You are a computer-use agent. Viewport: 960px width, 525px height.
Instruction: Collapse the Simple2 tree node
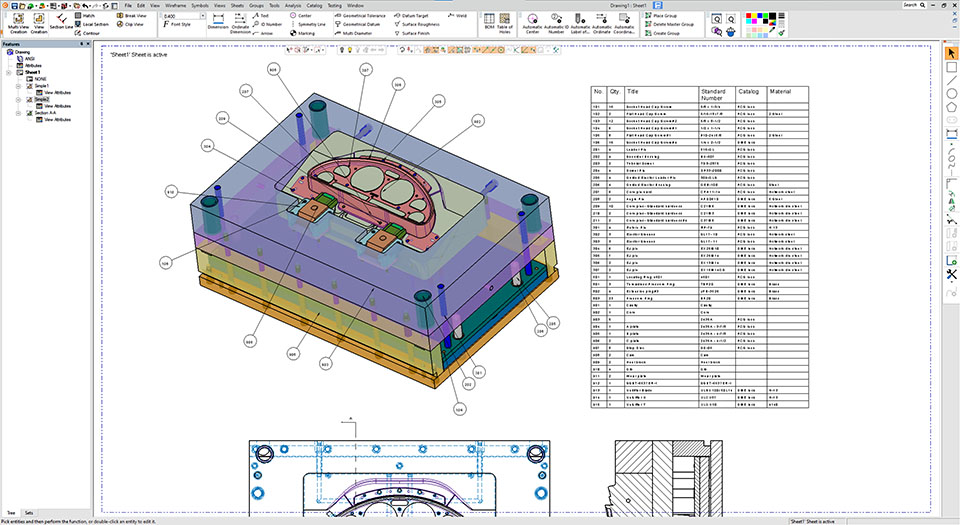pyautogui.click(x=18, y=99)
